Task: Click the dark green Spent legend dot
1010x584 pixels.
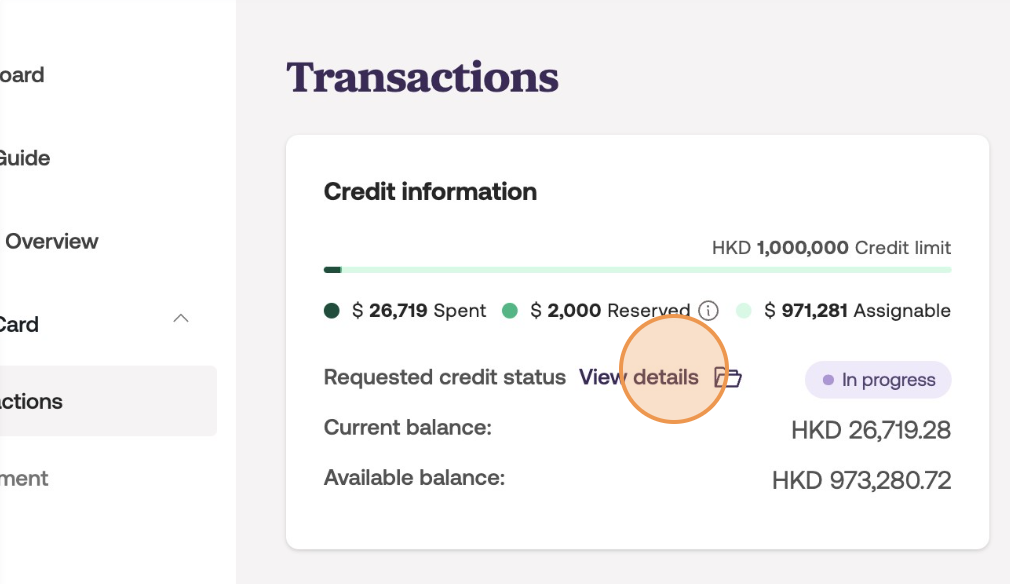Action: [332, 311]
